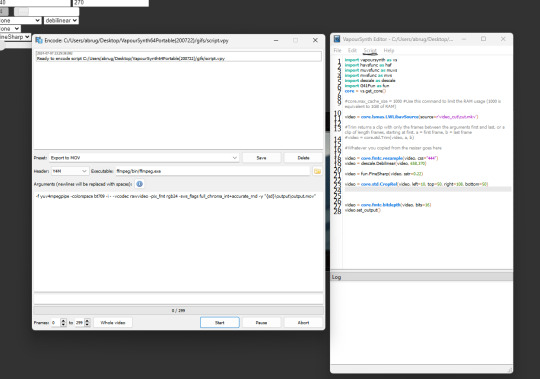Open the 'one' dropdown directly above ineSharp

pos(10,29)
